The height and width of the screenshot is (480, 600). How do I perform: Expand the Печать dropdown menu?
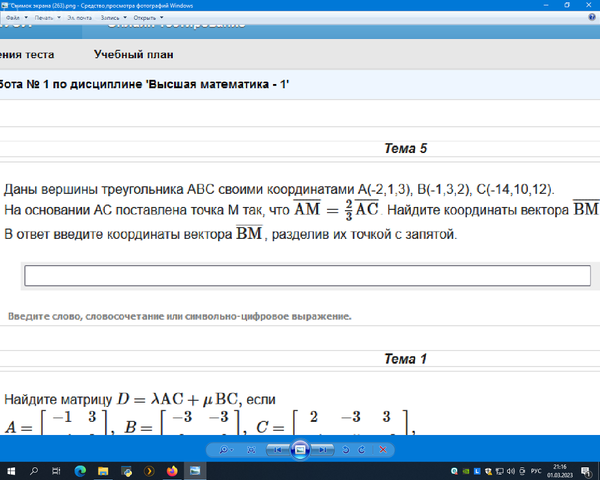pyautogui.click(x=47, y=18)
